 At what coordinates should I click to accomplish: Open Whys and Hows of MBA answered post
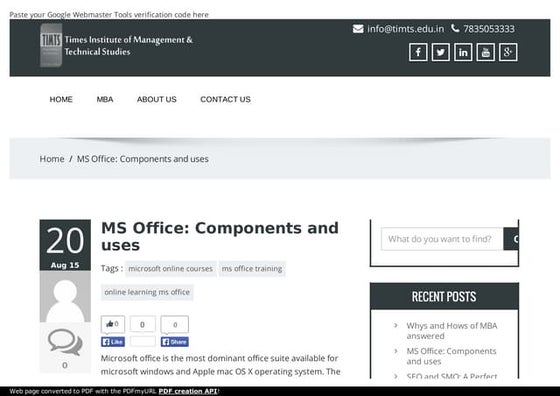452,331
